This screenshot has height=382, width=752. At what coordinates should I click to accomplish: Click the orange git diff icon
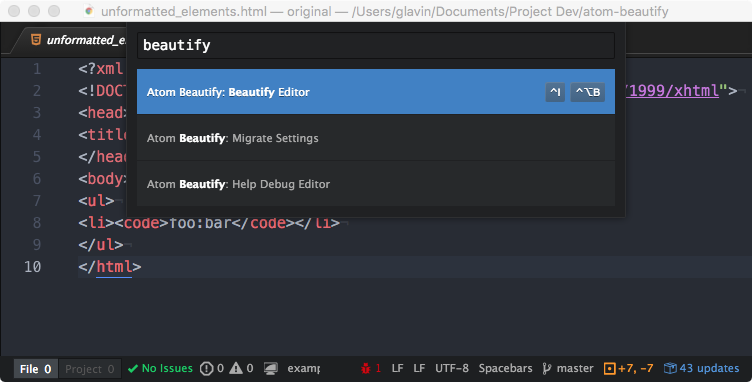coord(610,369)
